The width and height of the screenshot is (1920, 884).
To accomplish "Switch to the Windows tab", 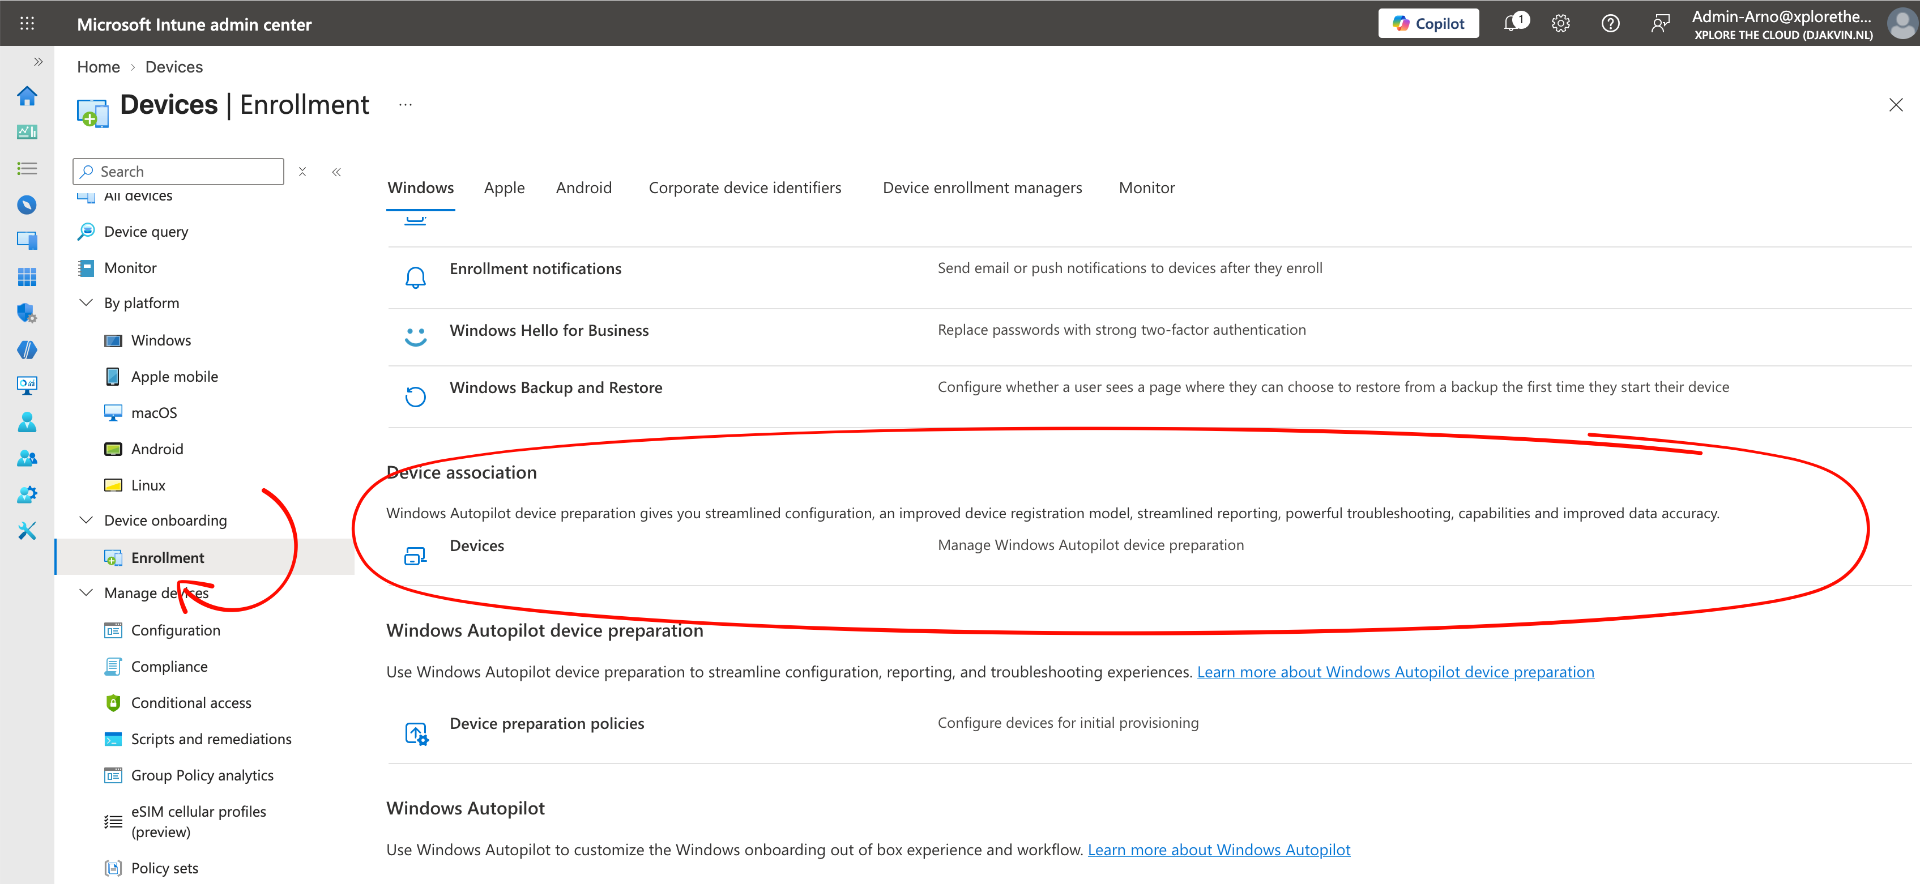I will 421,188.
